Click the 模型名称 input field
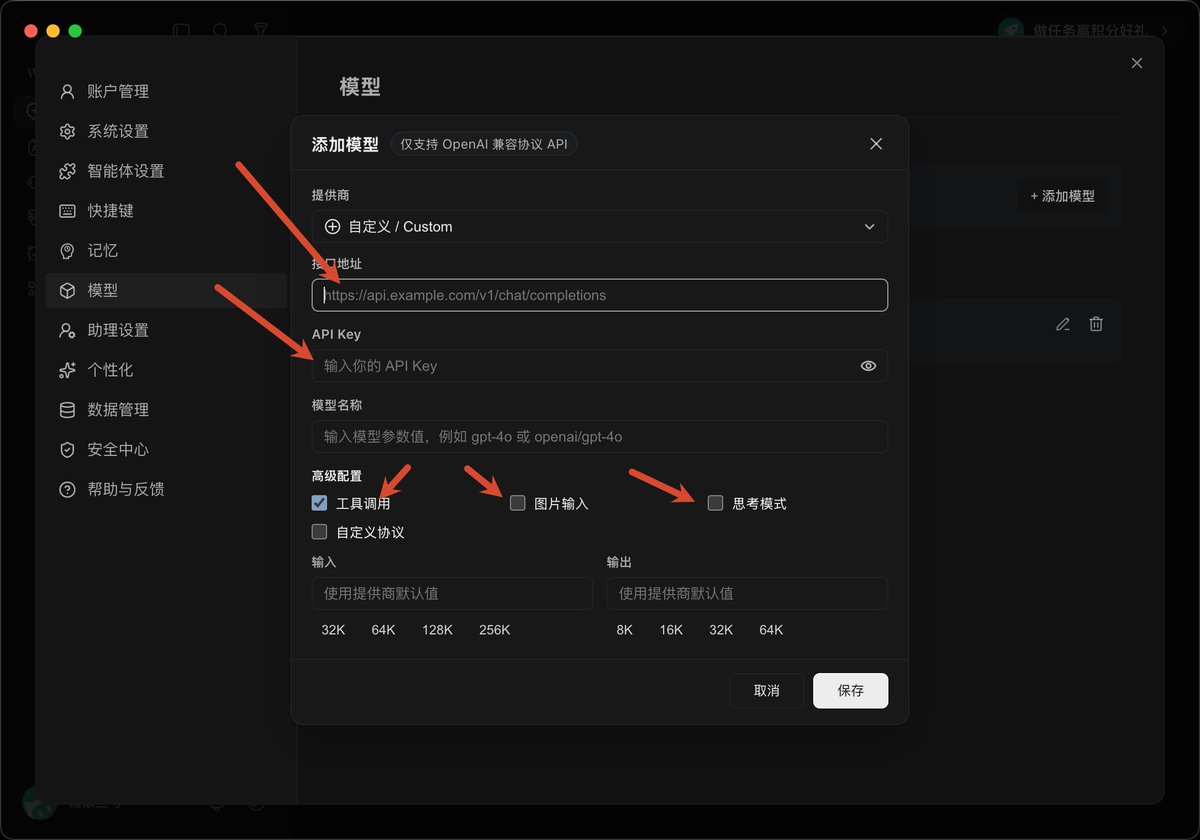 [x=600, y=437]
